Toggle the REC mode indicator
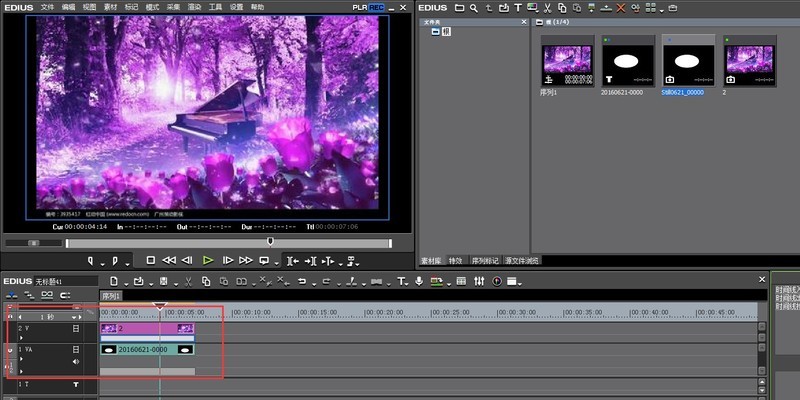 pyautogui.click(x=376, y=7)
